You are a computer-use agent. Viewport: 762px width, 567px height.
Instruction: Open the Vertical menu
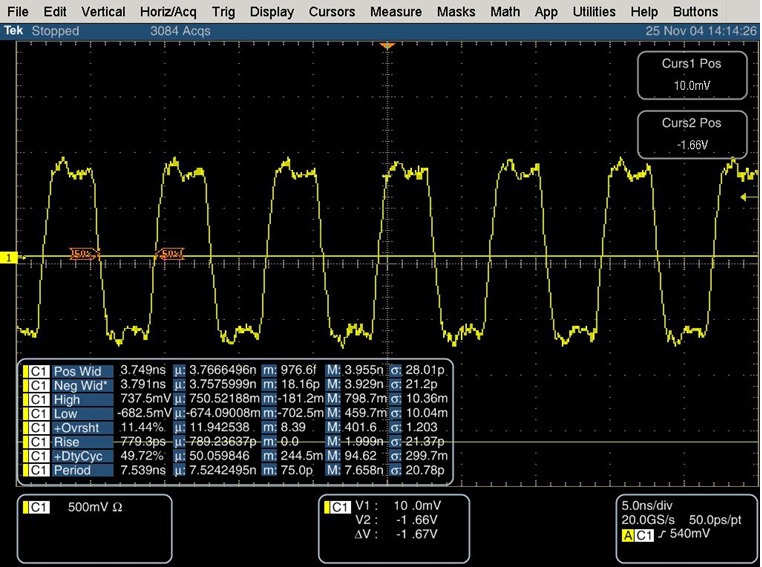[x=103, y=12]
